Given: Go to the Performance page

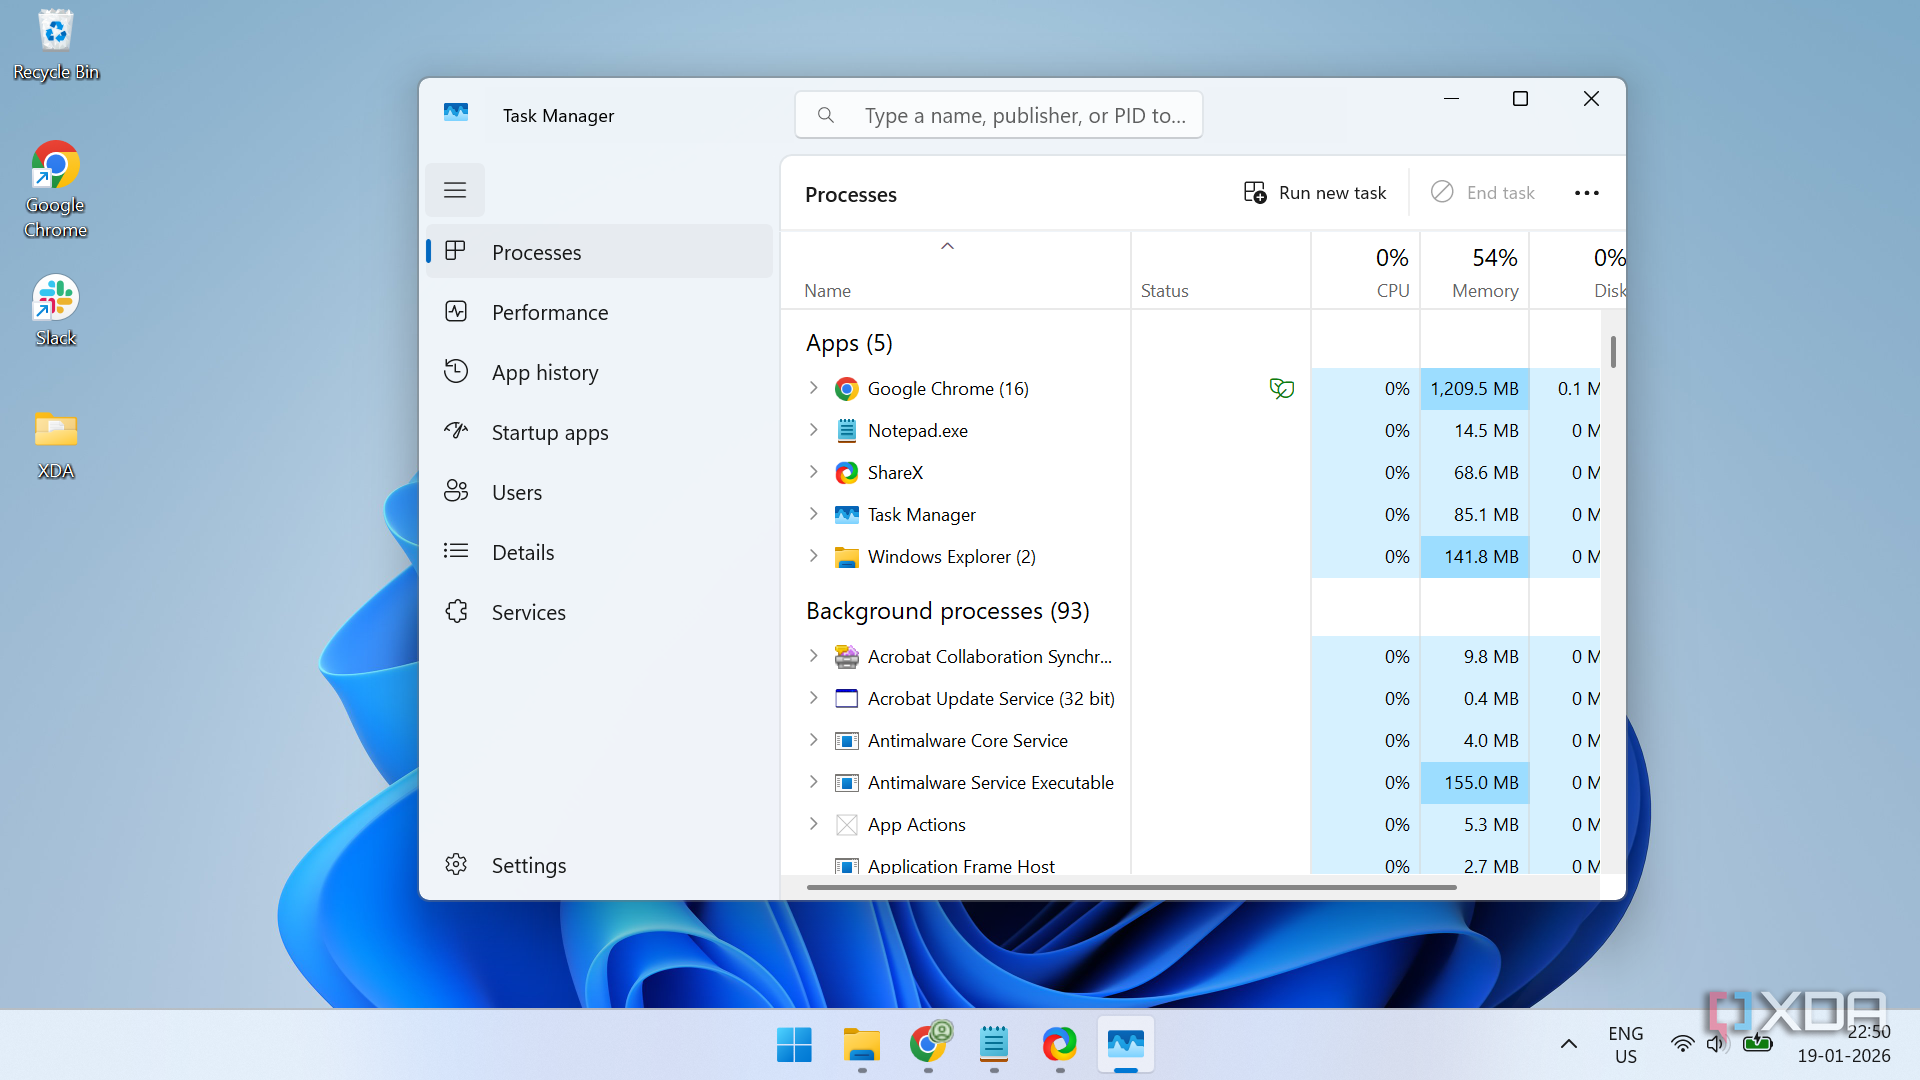Looking at the screenshot, I should [599, 312].
